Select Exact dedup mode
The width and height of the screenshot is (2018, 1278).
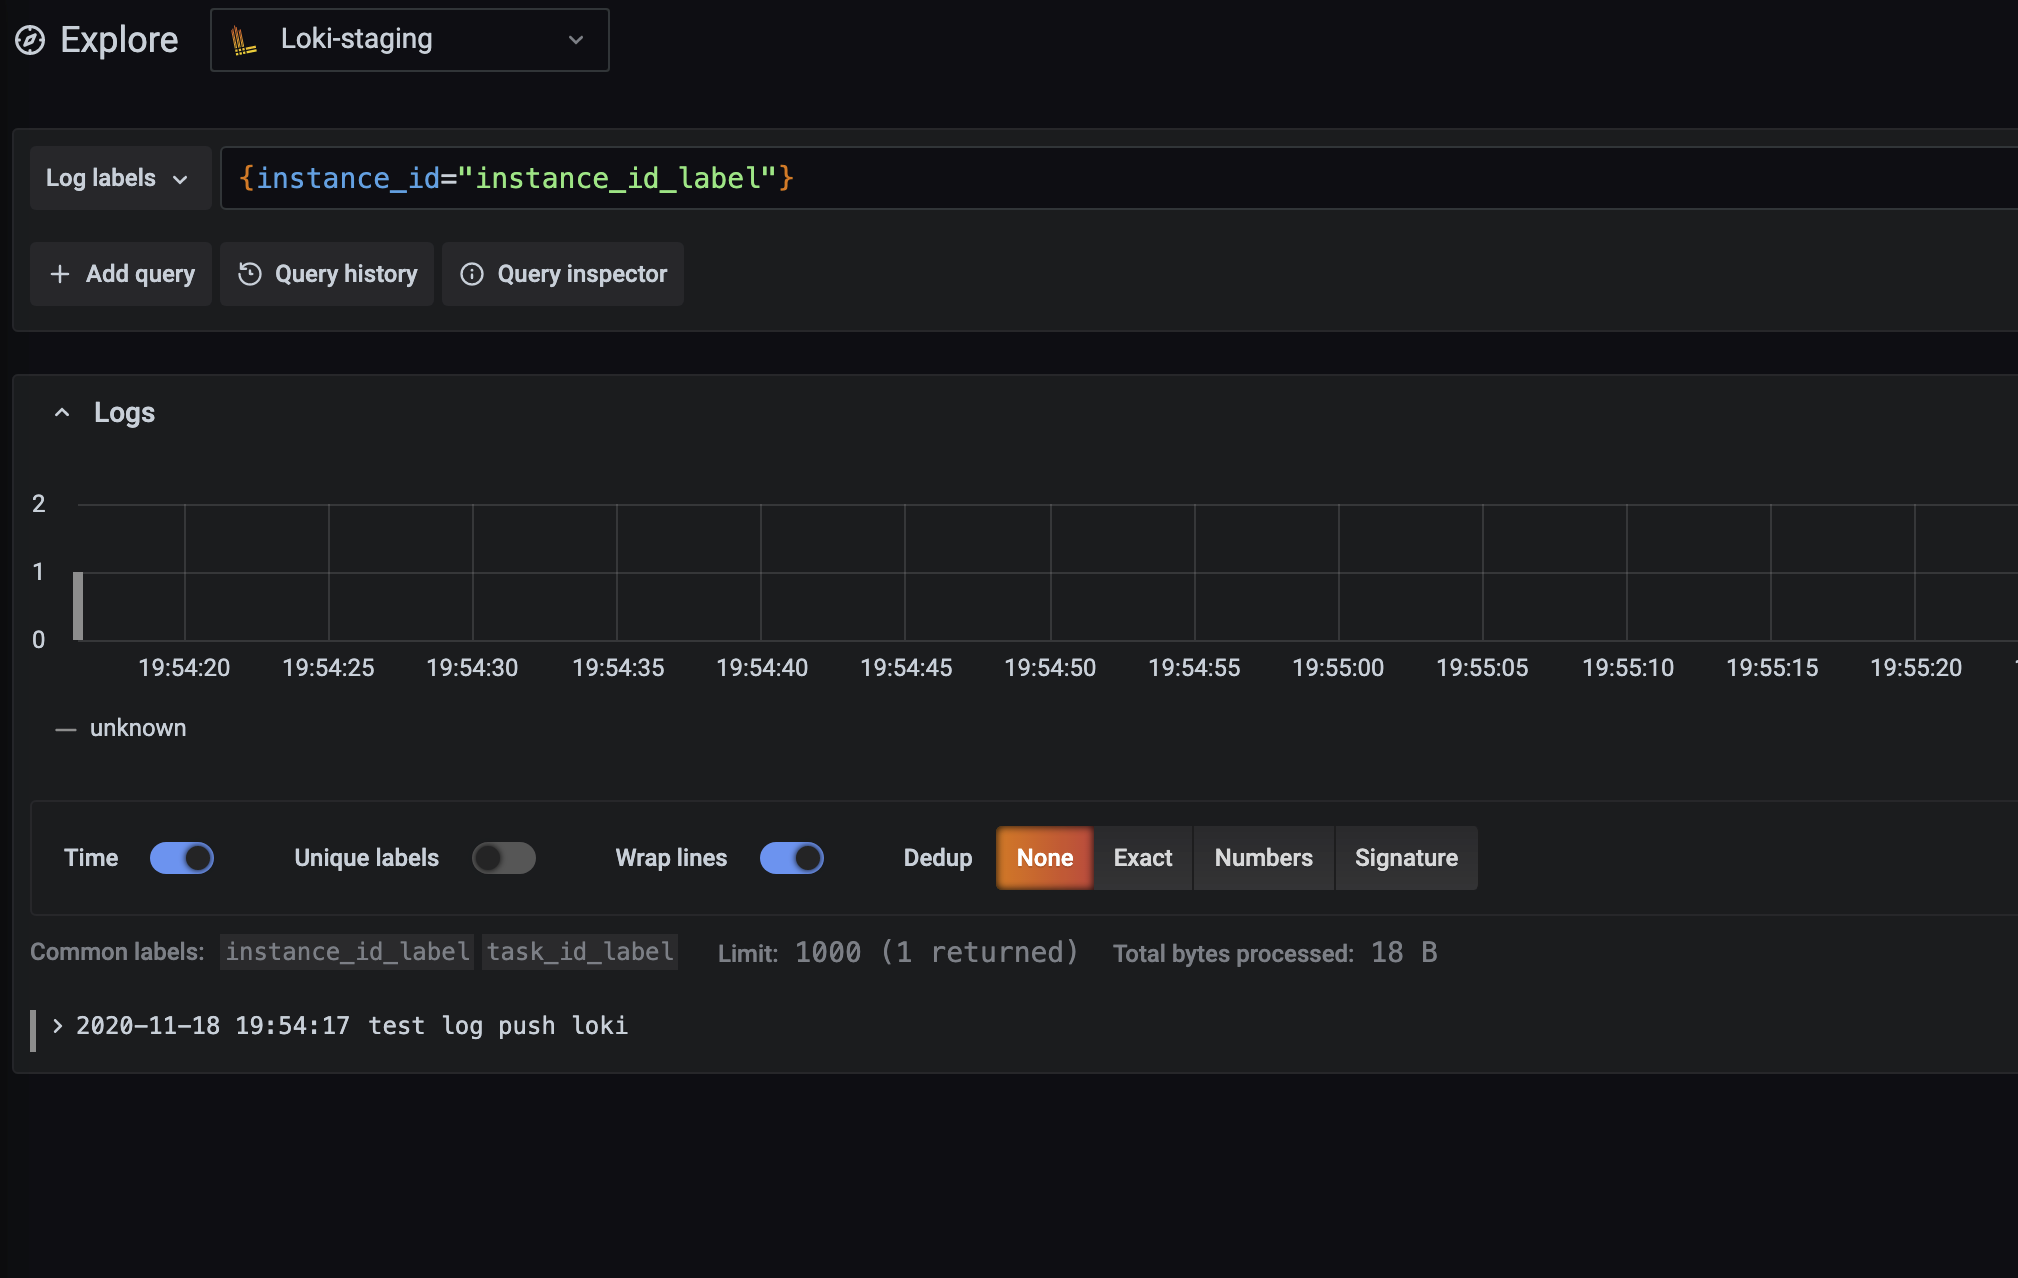point(1141,857)
